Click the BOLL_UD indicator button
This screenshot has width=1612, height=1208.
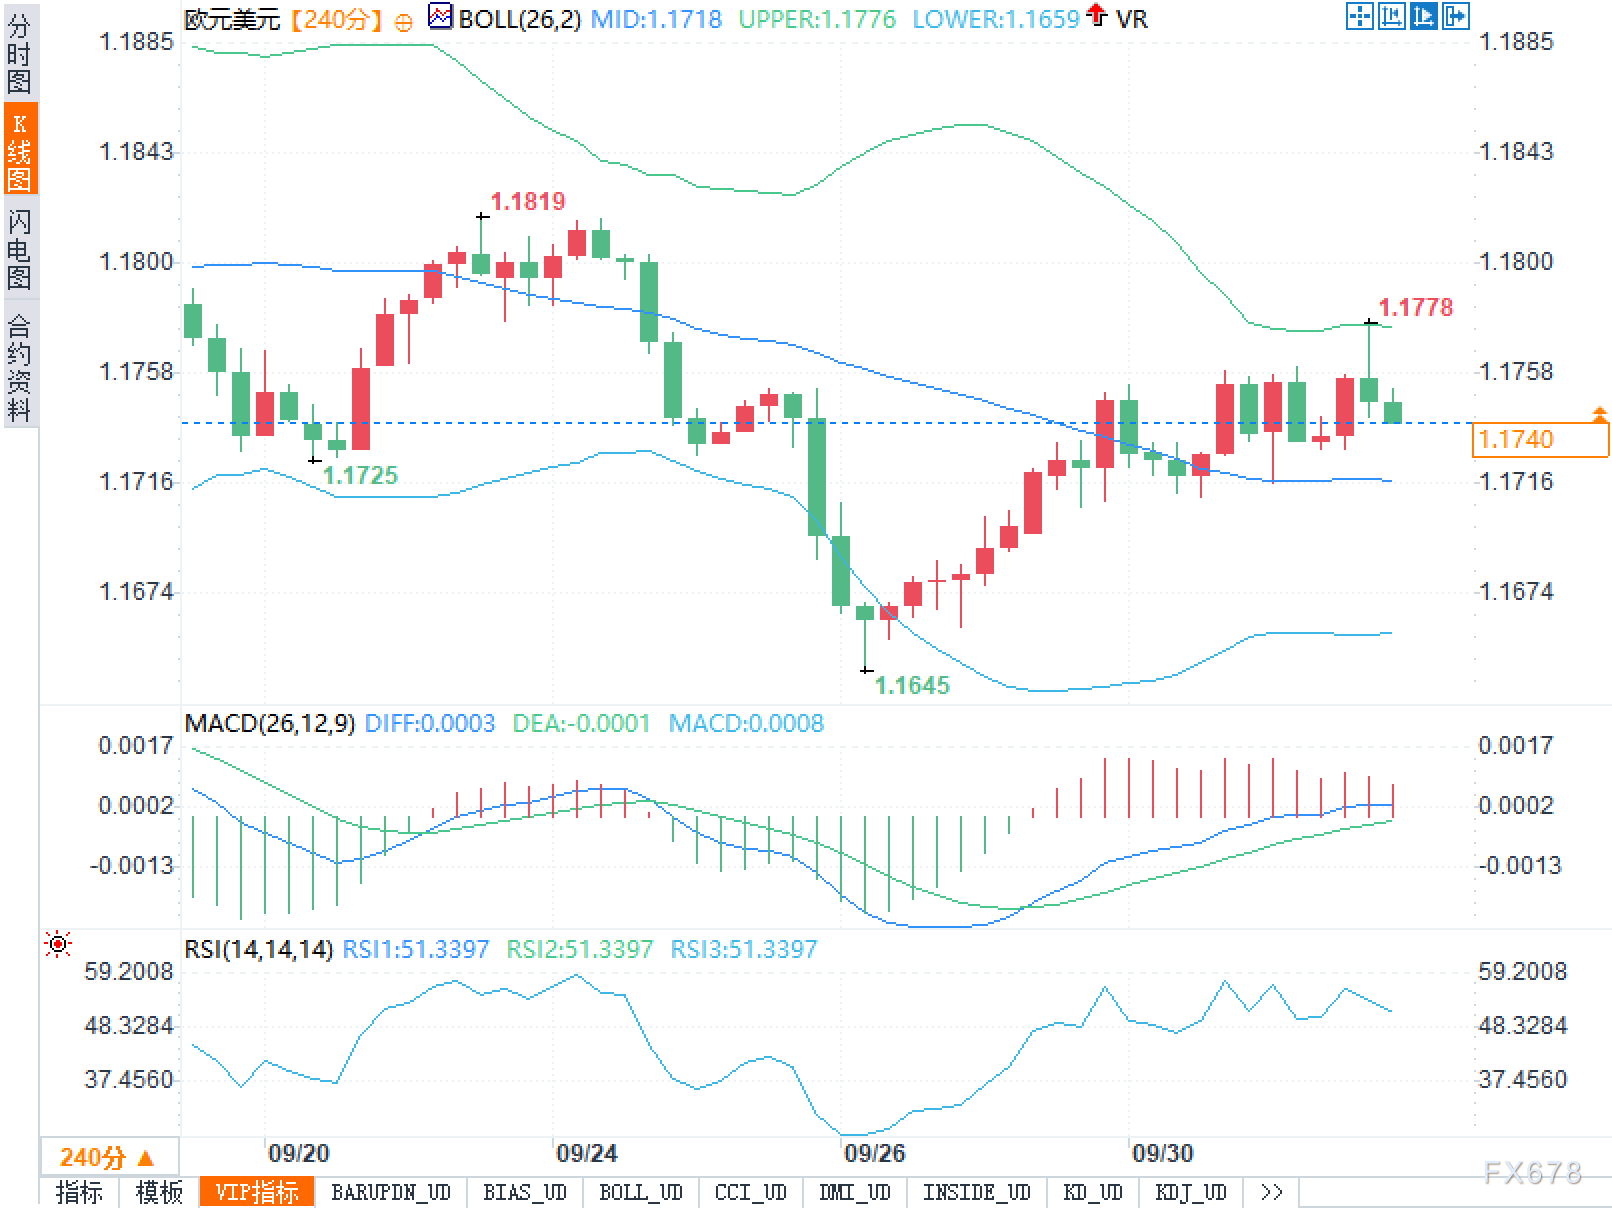[640, 1192]
